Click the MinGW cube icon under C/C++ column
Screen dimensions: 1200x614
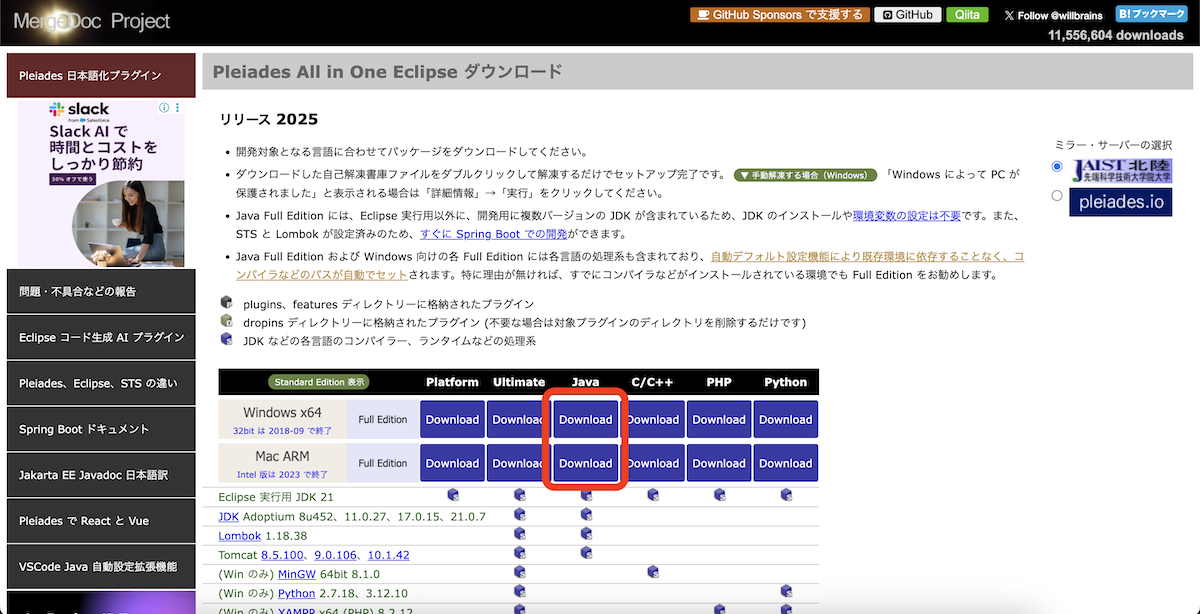pos(653,571)
